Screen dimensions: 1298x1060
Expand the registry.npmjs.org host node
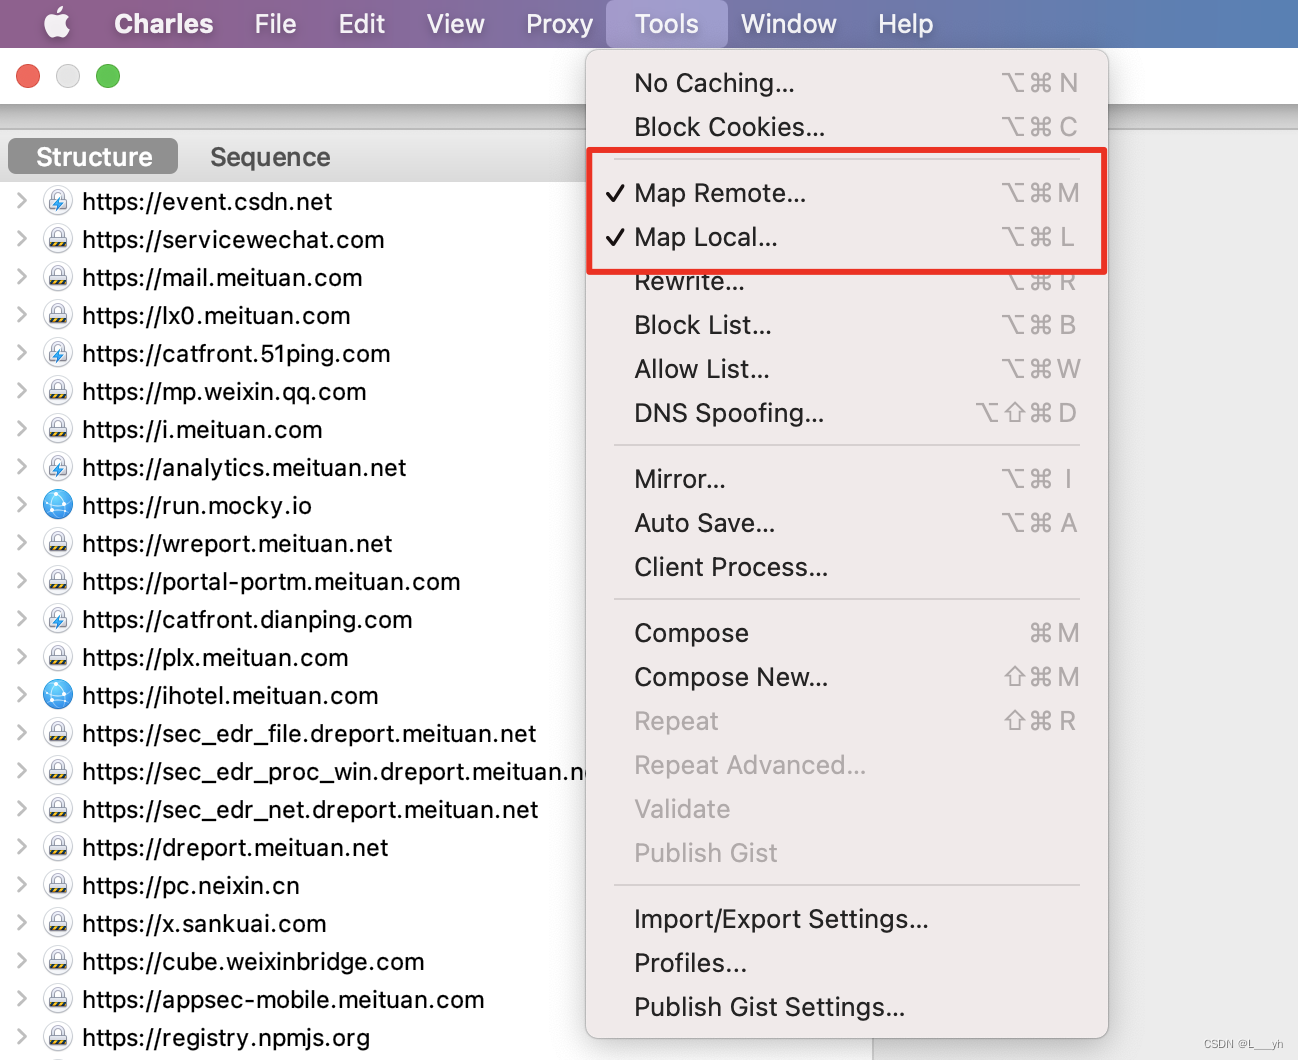point(21,1037)
